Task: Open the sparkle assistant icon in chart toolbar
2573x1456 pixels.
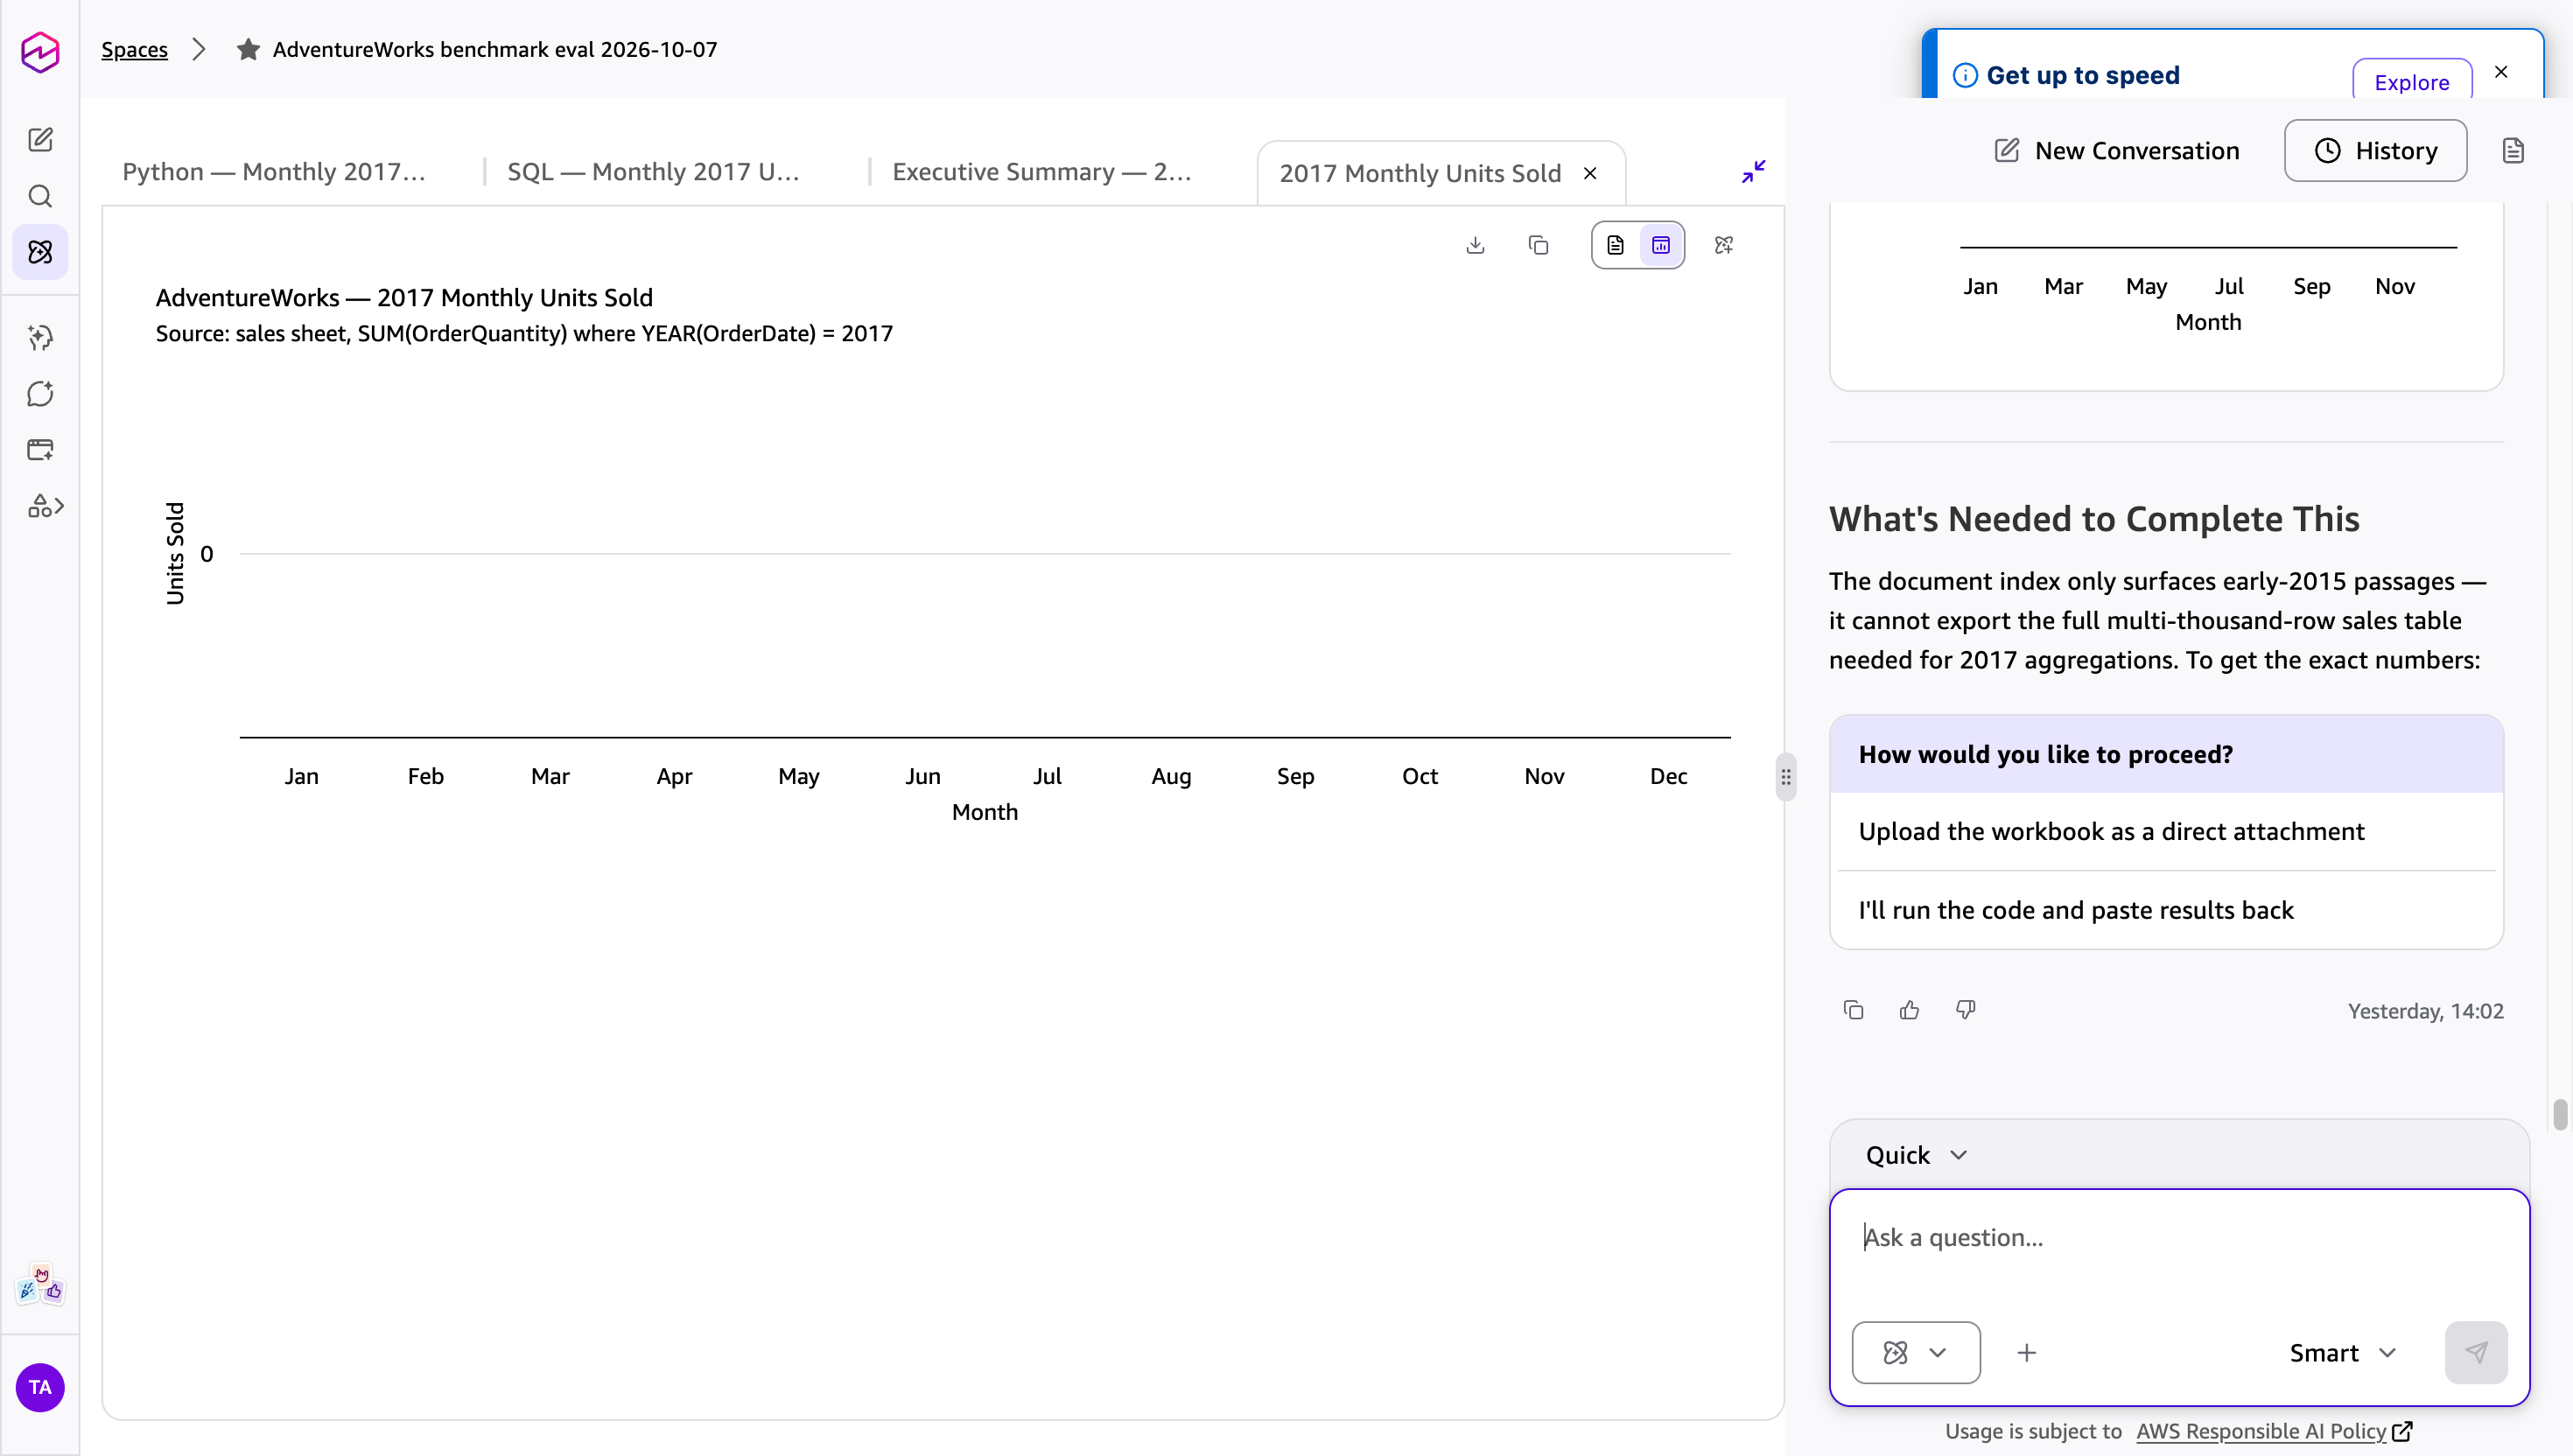Action: tap(1724, 245)
